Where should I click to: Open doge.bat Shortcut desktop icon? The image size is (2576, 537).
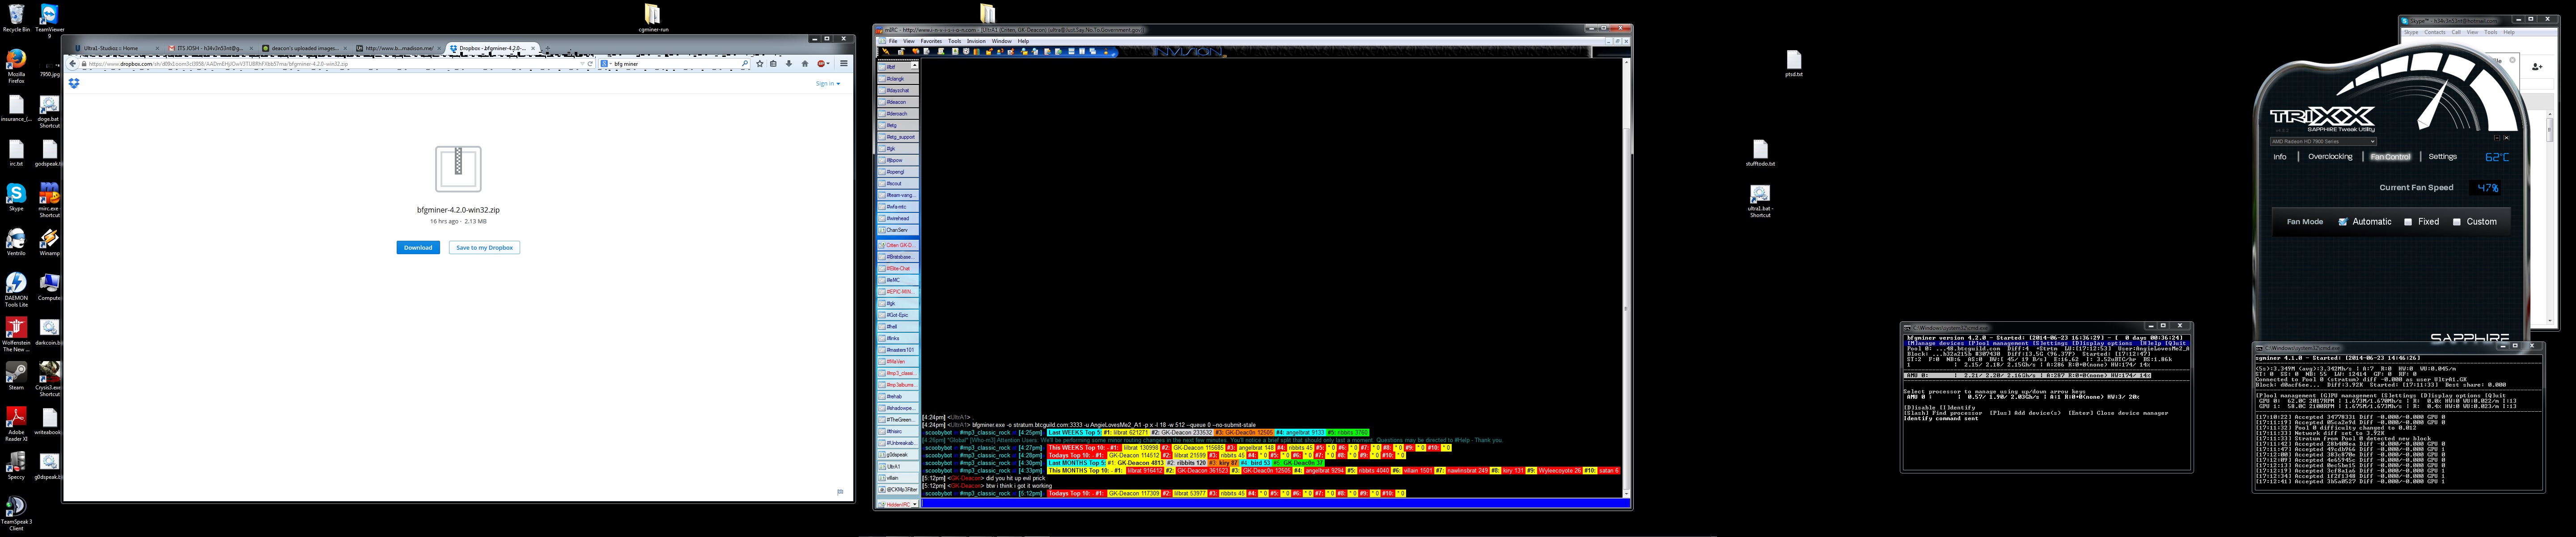[x=49, y=111]
